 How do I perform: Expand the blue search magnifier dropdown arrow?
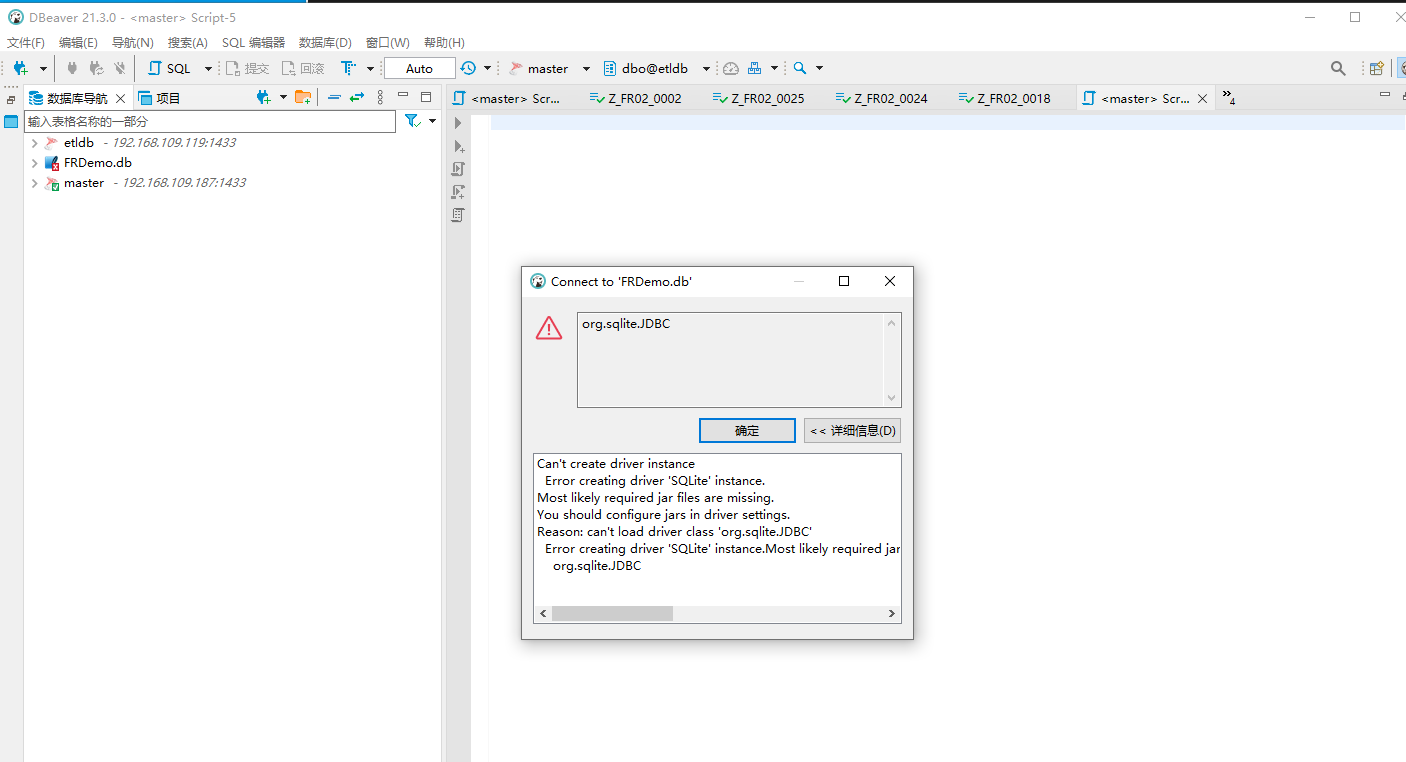coord(819,69)
